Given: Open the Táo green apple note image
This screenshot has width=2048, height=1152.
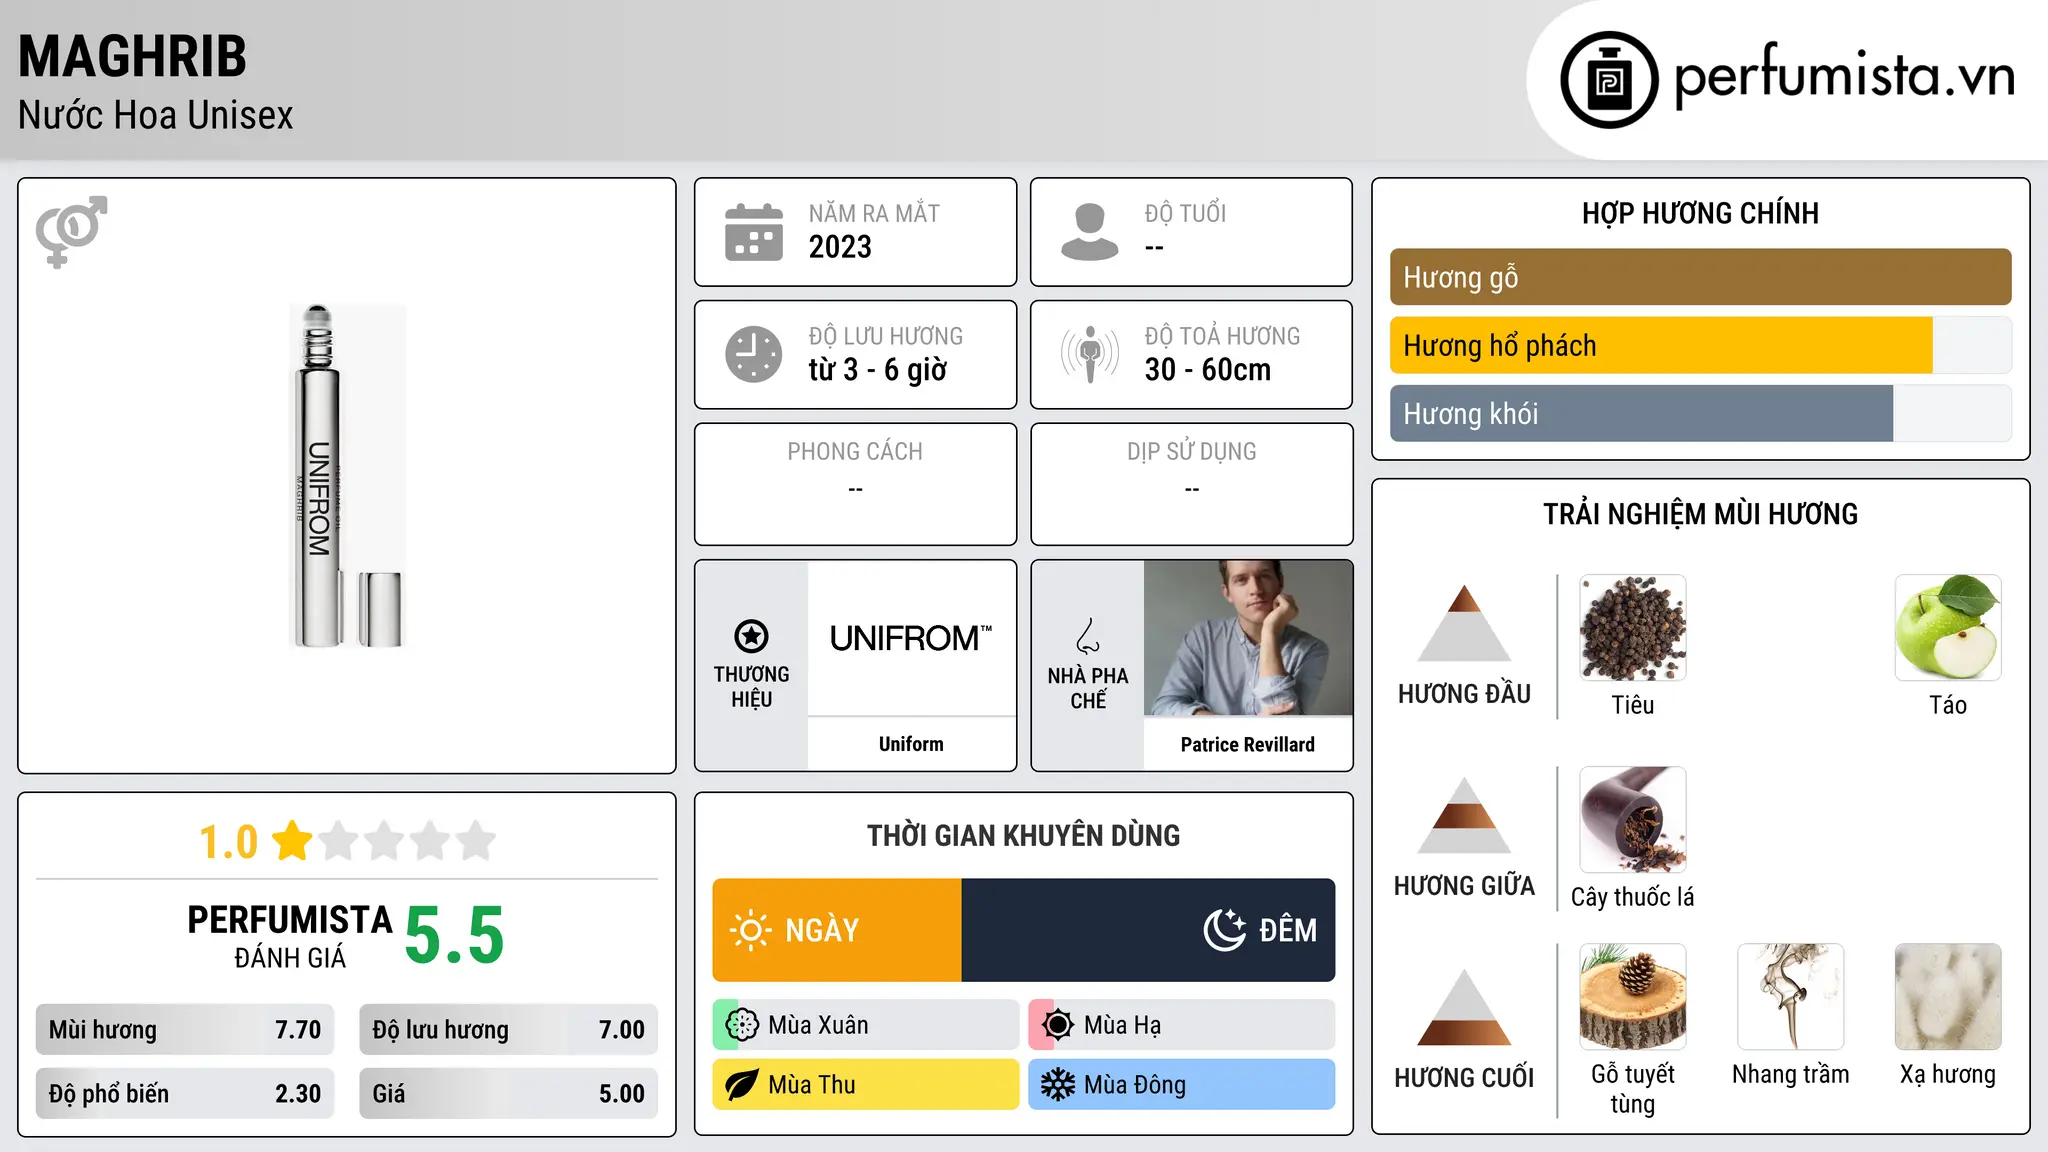Looking at the screenshot, I should coord(1948,628).
